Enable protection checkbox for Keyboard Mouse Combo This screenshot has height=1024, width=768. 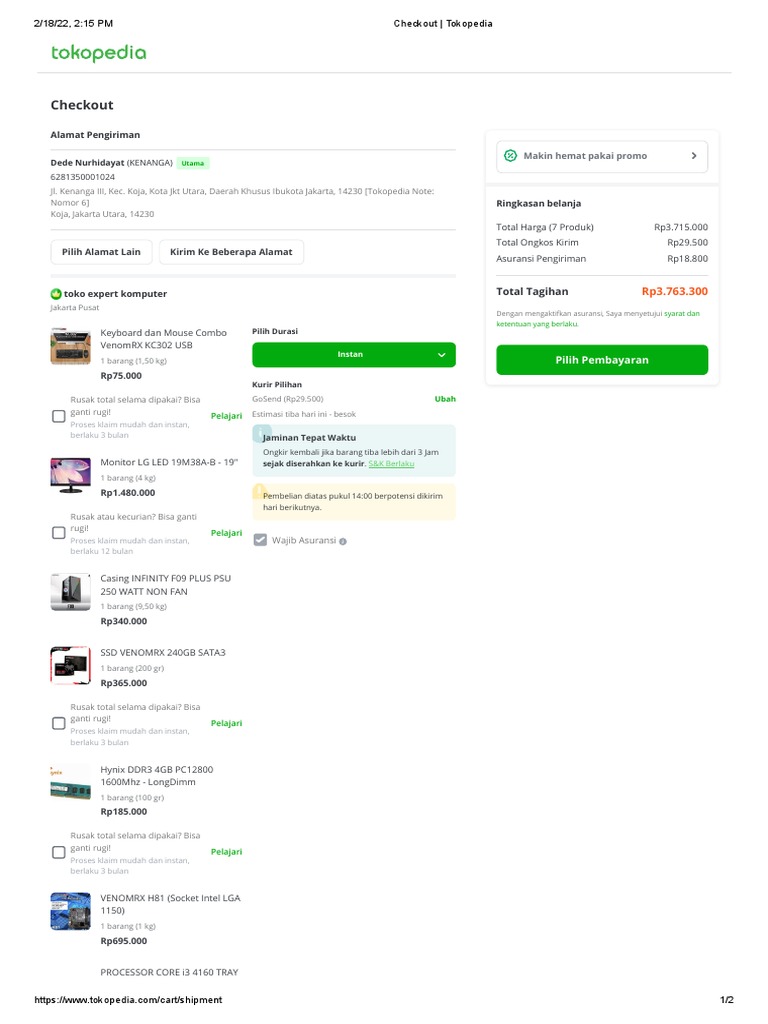(x=59, y=416)
